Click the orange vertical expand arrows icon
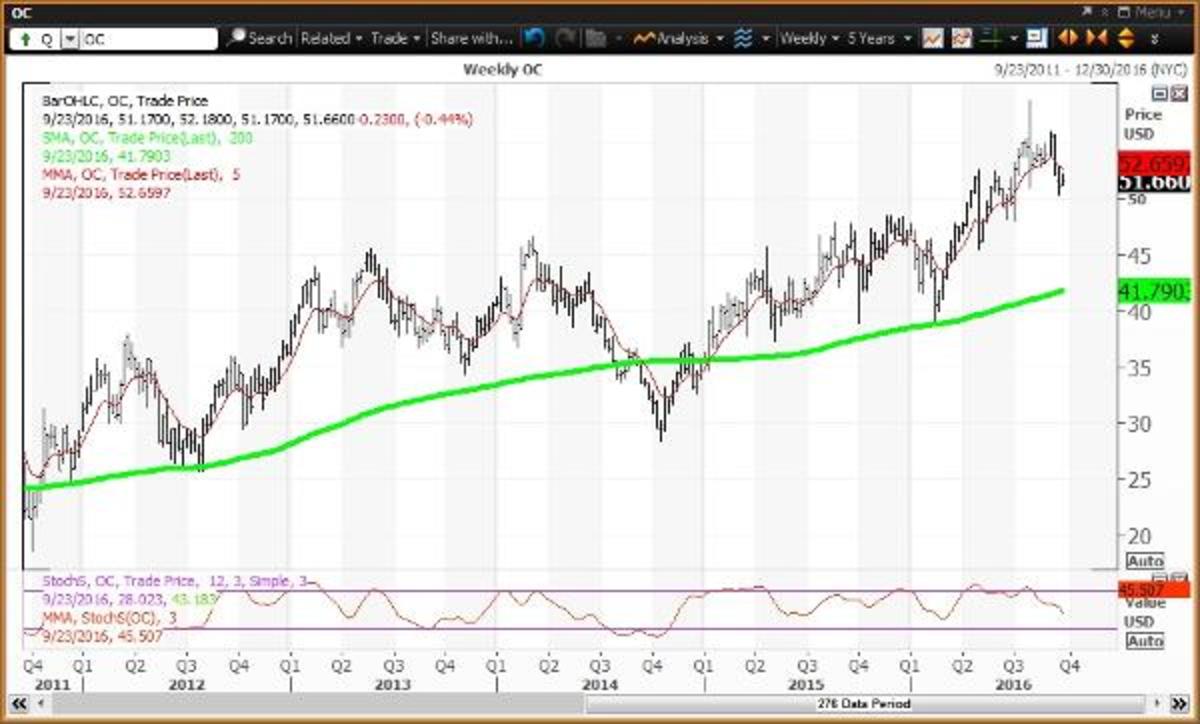The image size is (1200, 724). (x=1125, y=39)
